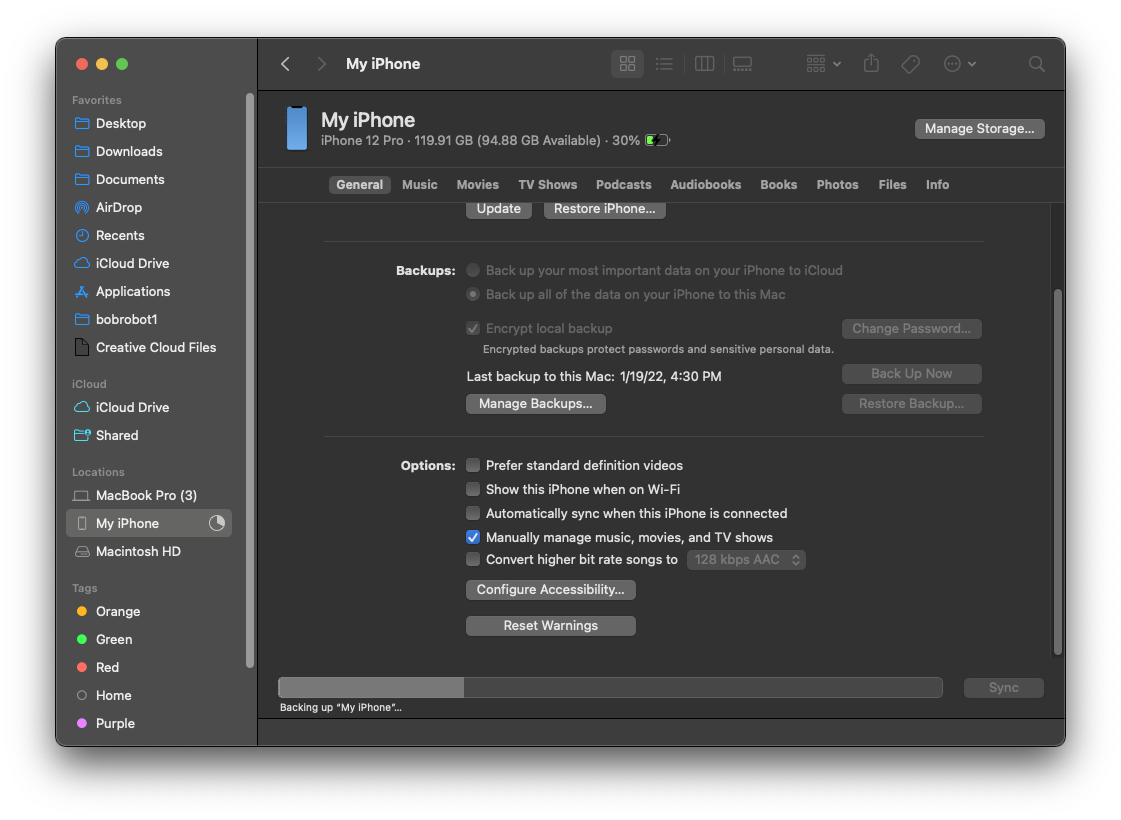Enable Prefer standard definition videos

tap(474, 466)
